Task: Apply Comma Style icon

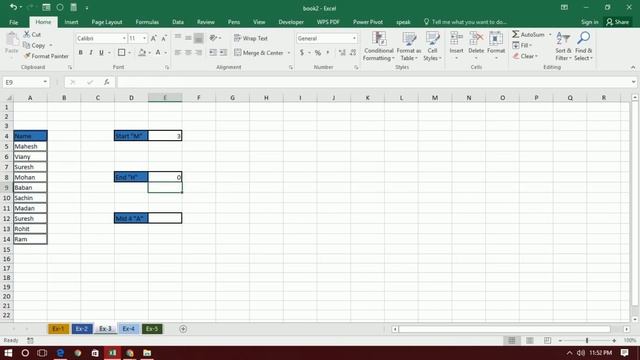Action: click(328, 53)
